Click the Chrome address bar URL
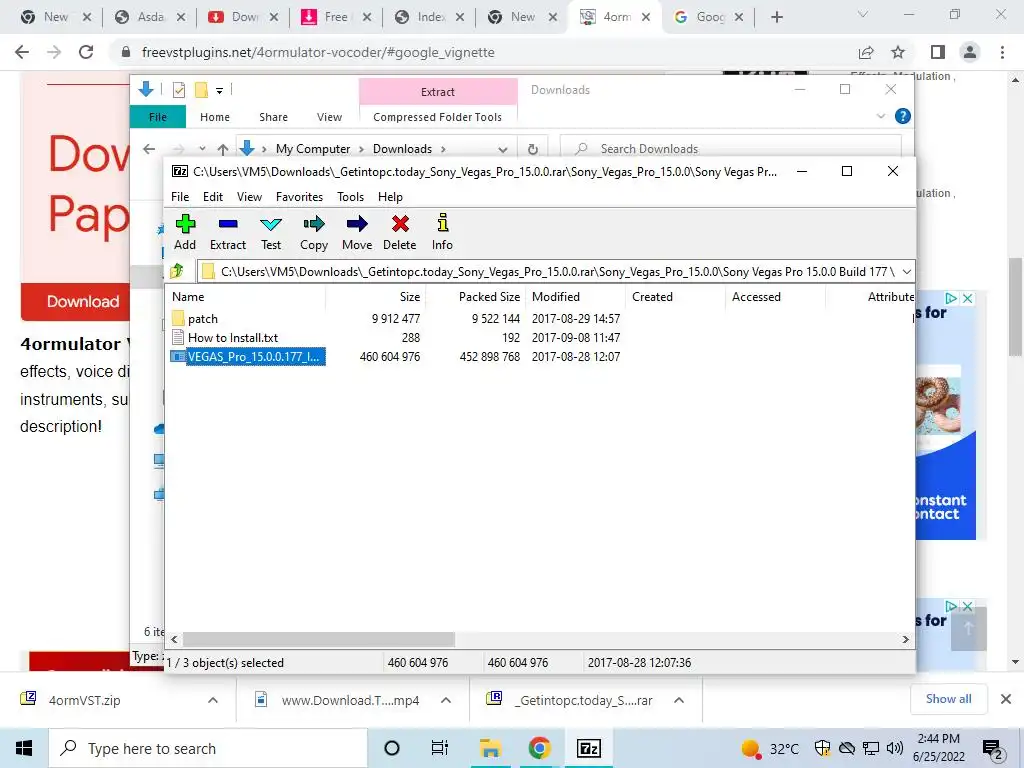 (318, 52)
